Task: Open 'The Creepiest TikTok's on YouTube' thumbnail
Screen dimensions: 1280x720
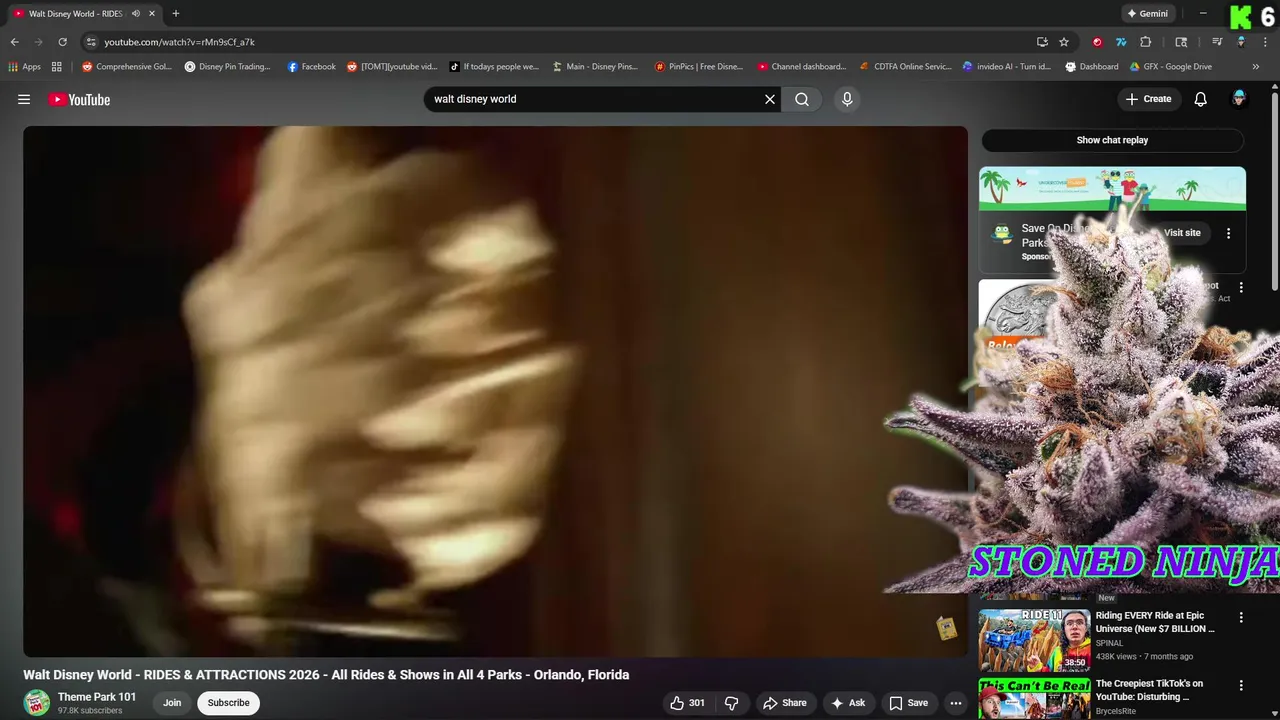Action: (x=1034, y=698)
